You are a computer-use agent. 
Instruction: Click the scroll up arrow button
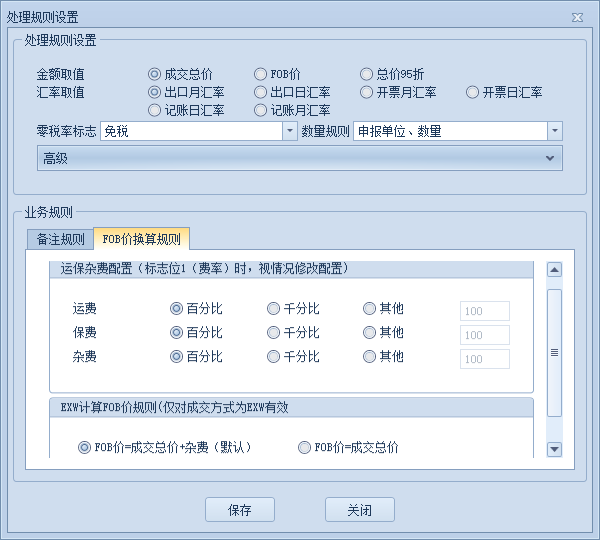pyautogui.click(x=554, y=269)
